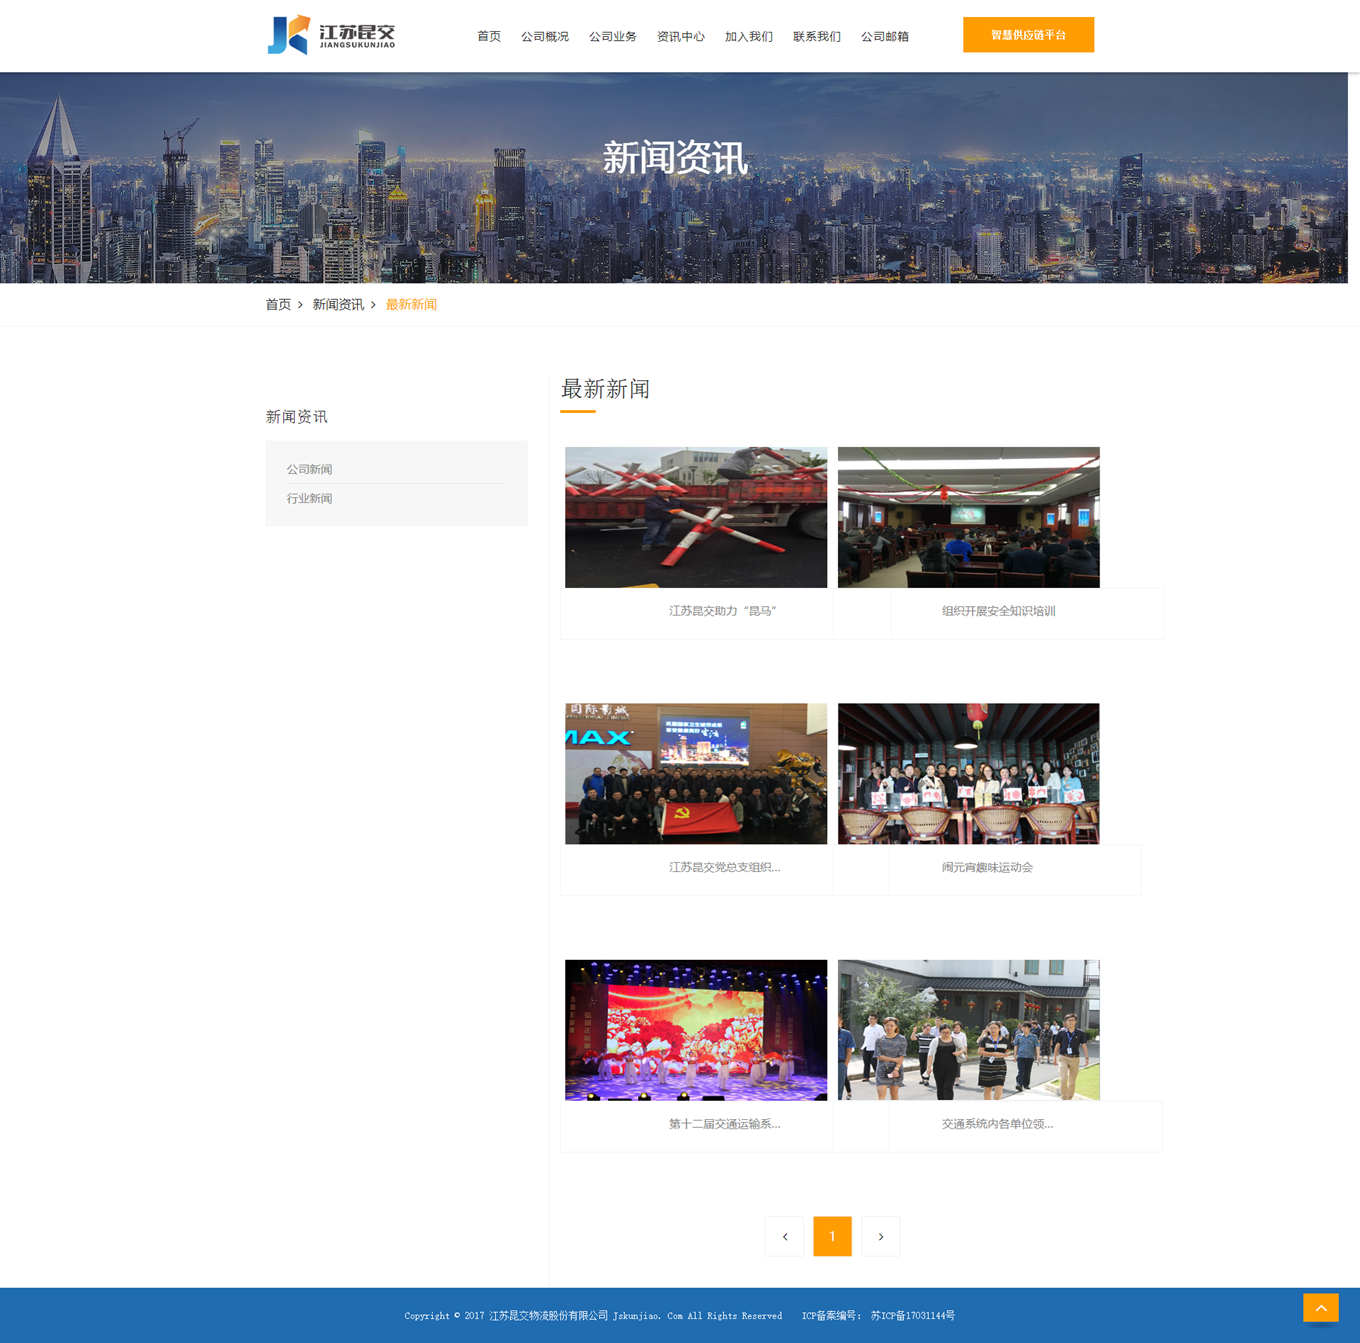Click the scroll-to-top arrow button

click(x=1320, y=1307)
